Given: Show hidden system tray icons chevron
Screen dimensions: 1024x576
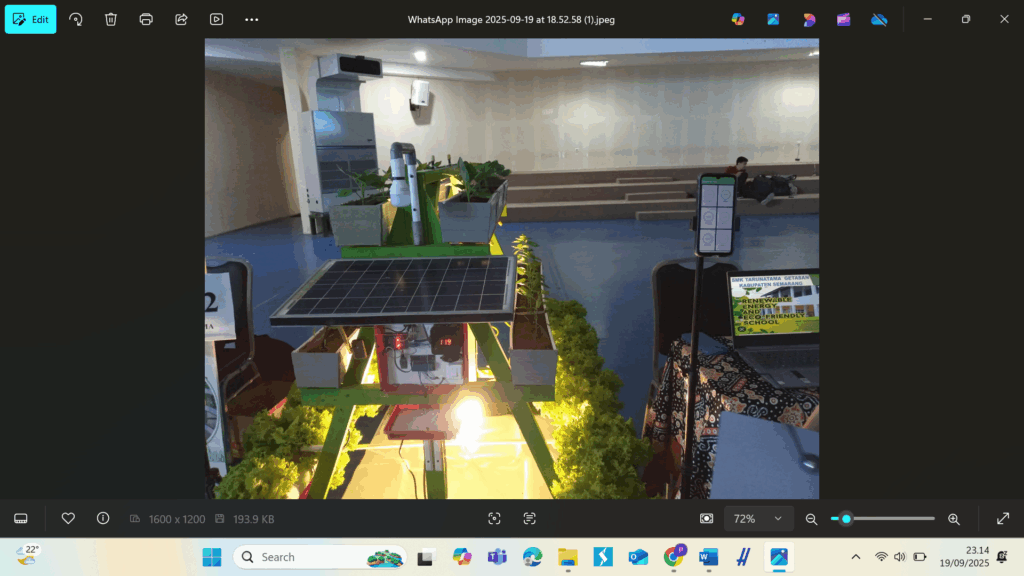Looking at the screenshot, I should click(x=855, y=557).
